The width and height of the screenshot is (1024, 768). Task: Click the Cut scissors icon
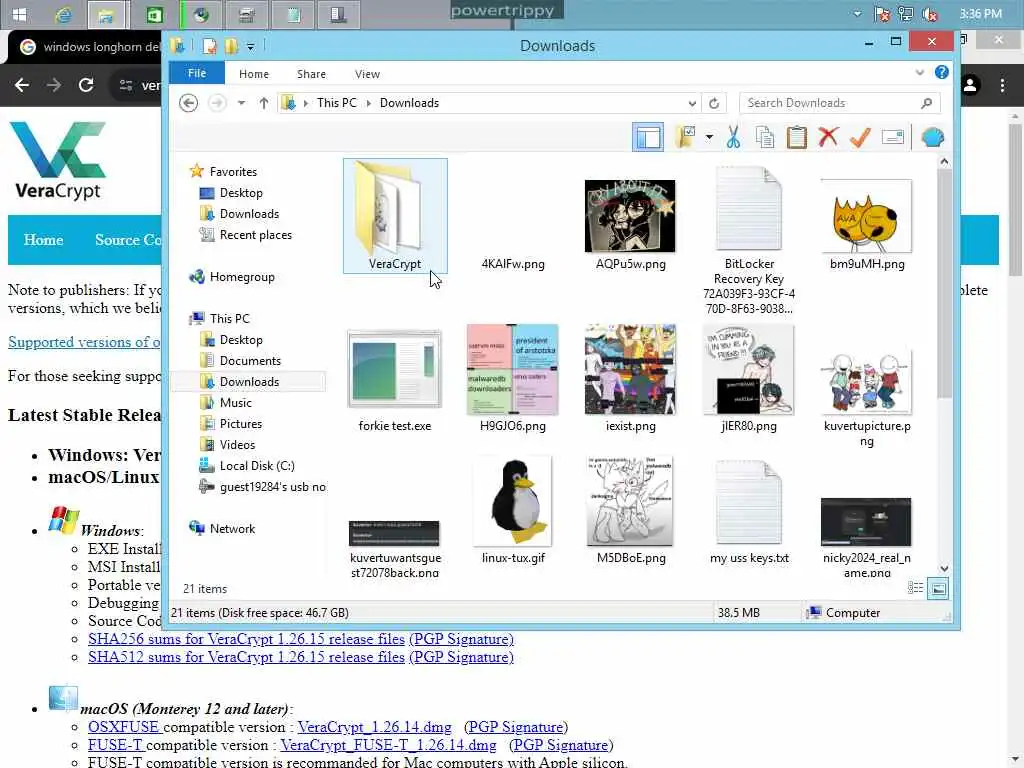733,137
